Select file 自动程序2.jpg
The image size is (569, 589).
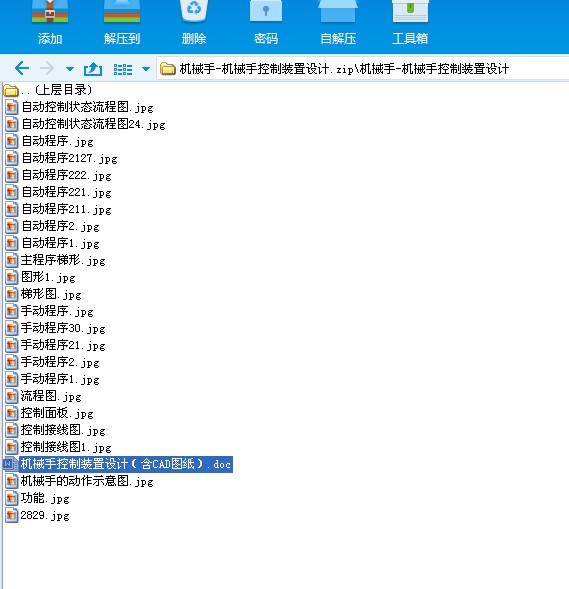tap(53, 226)
